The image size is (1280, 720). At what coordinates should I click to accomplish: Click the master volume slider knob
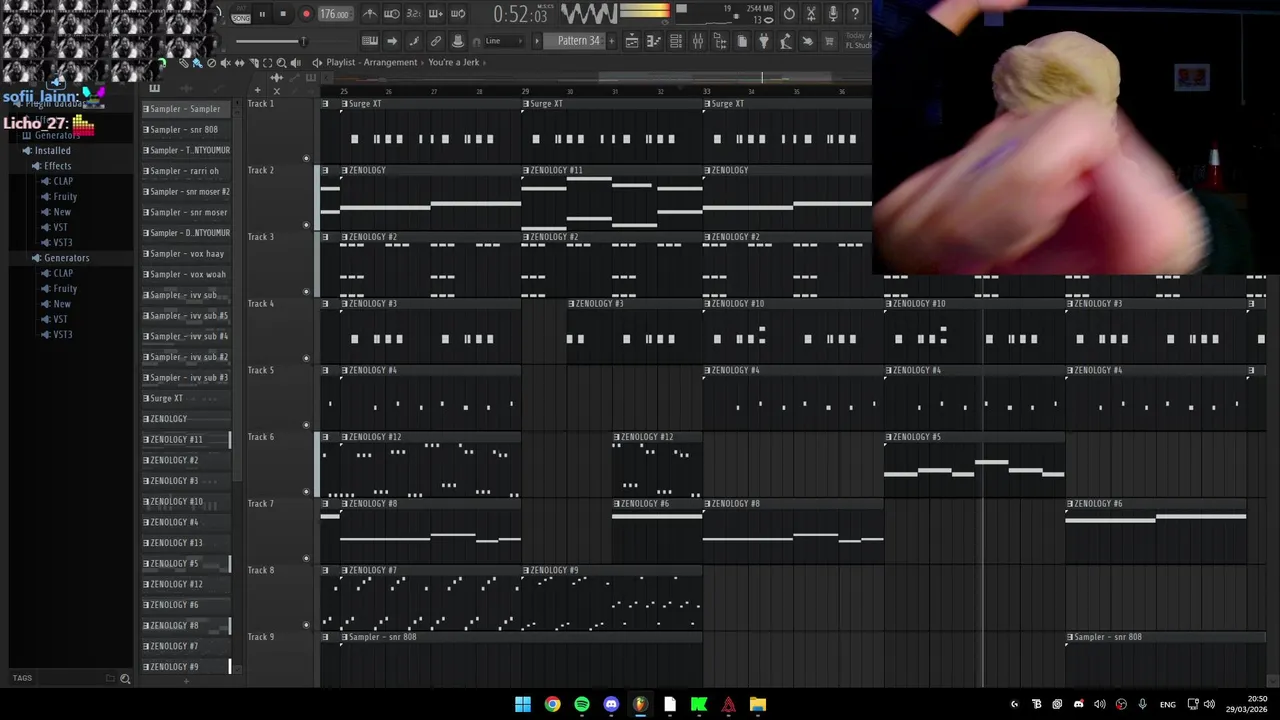point(303,41)
